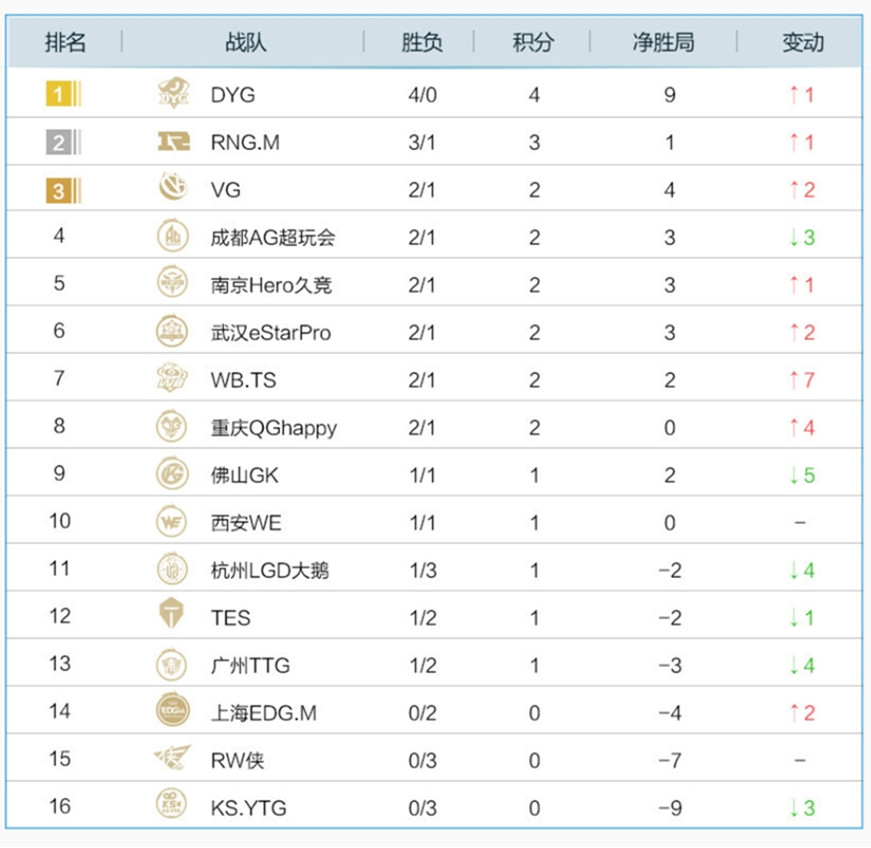Select the 上海EDG.M team name
The height and width of the screenshot is (848, 871).
264,713
